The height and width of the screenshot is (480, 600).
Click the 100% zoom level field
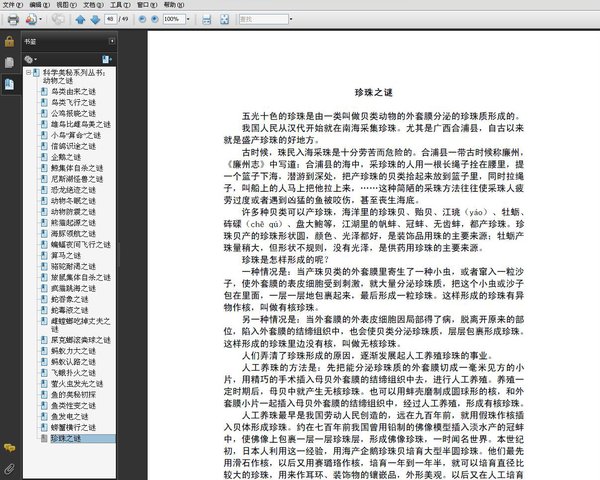pos(174,19)
